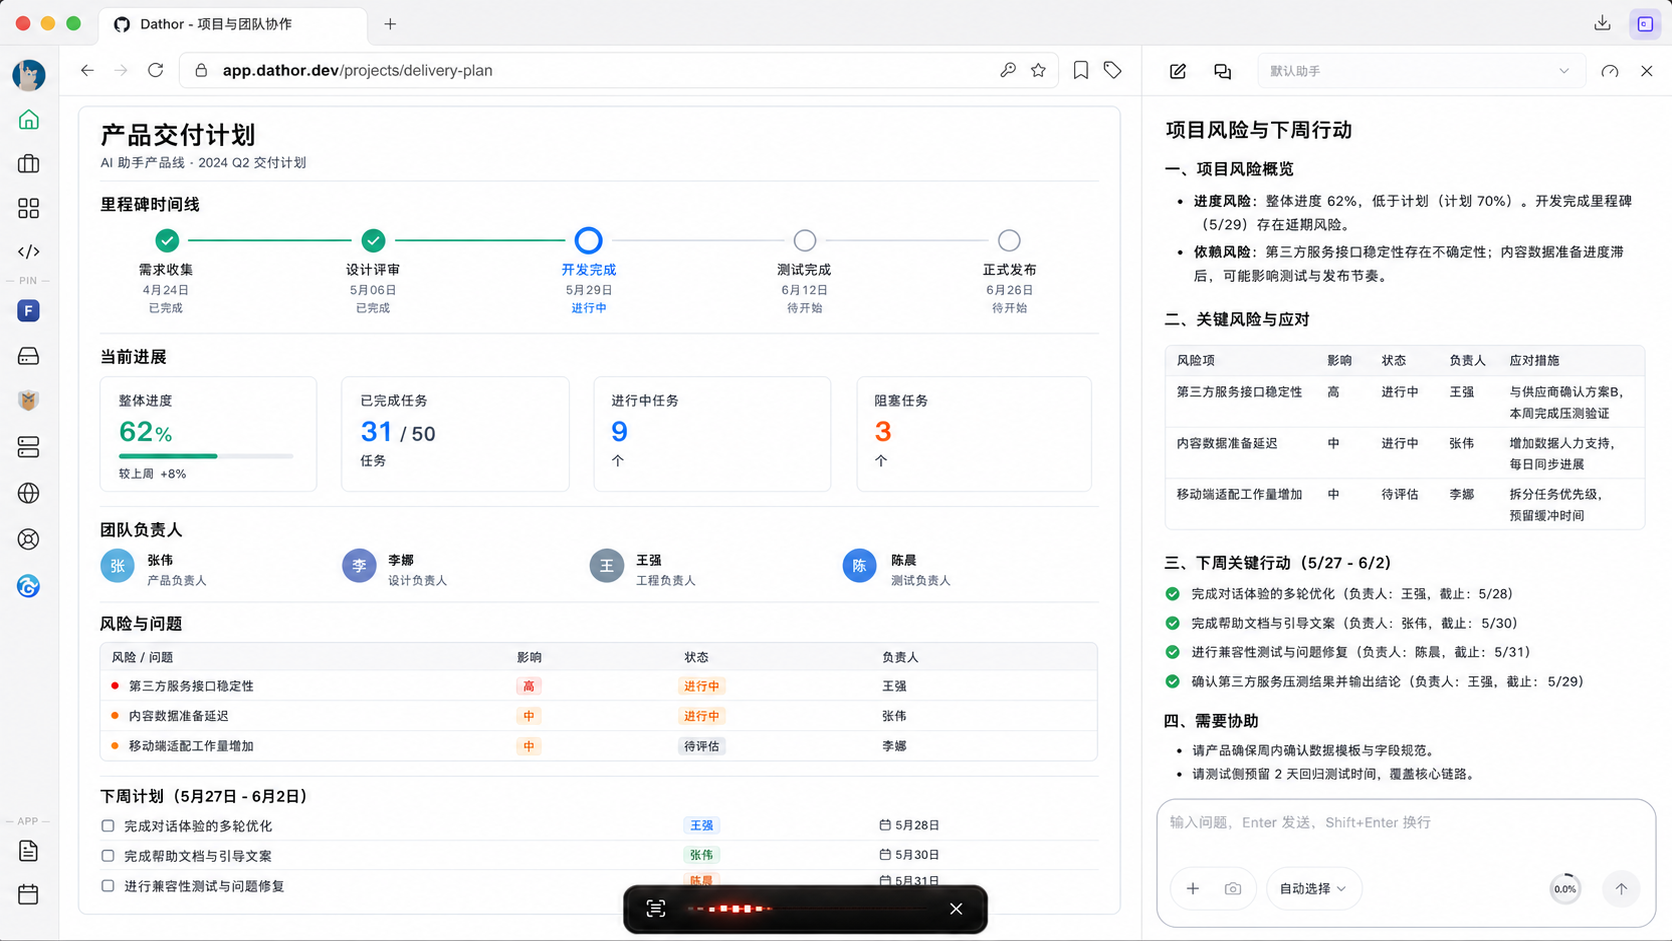Open conversation history chat bubbles icon
Image resolution: width=1672 pixels, height=941 pixels.
tap(1222, 71)
